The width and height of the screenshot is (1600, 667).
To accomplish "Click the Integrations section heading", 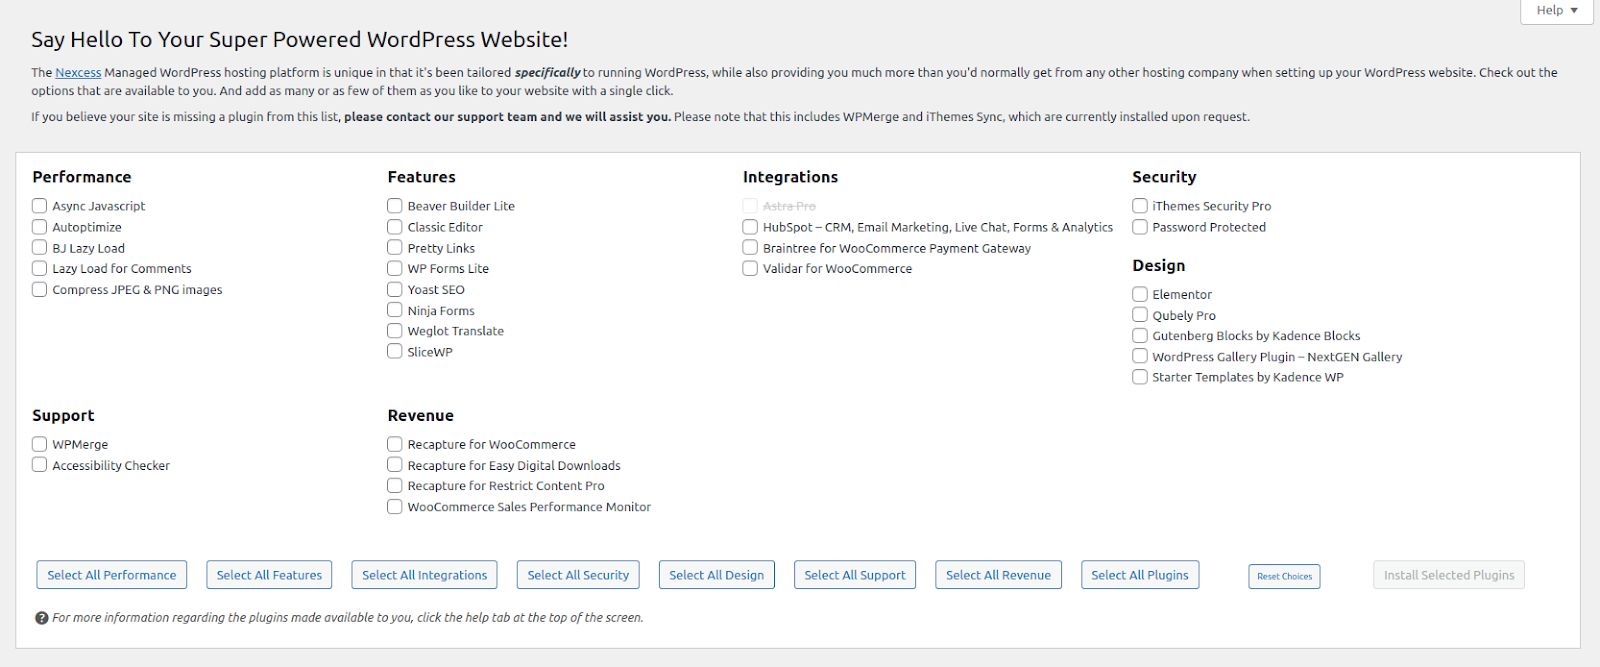I will (790, 177).
